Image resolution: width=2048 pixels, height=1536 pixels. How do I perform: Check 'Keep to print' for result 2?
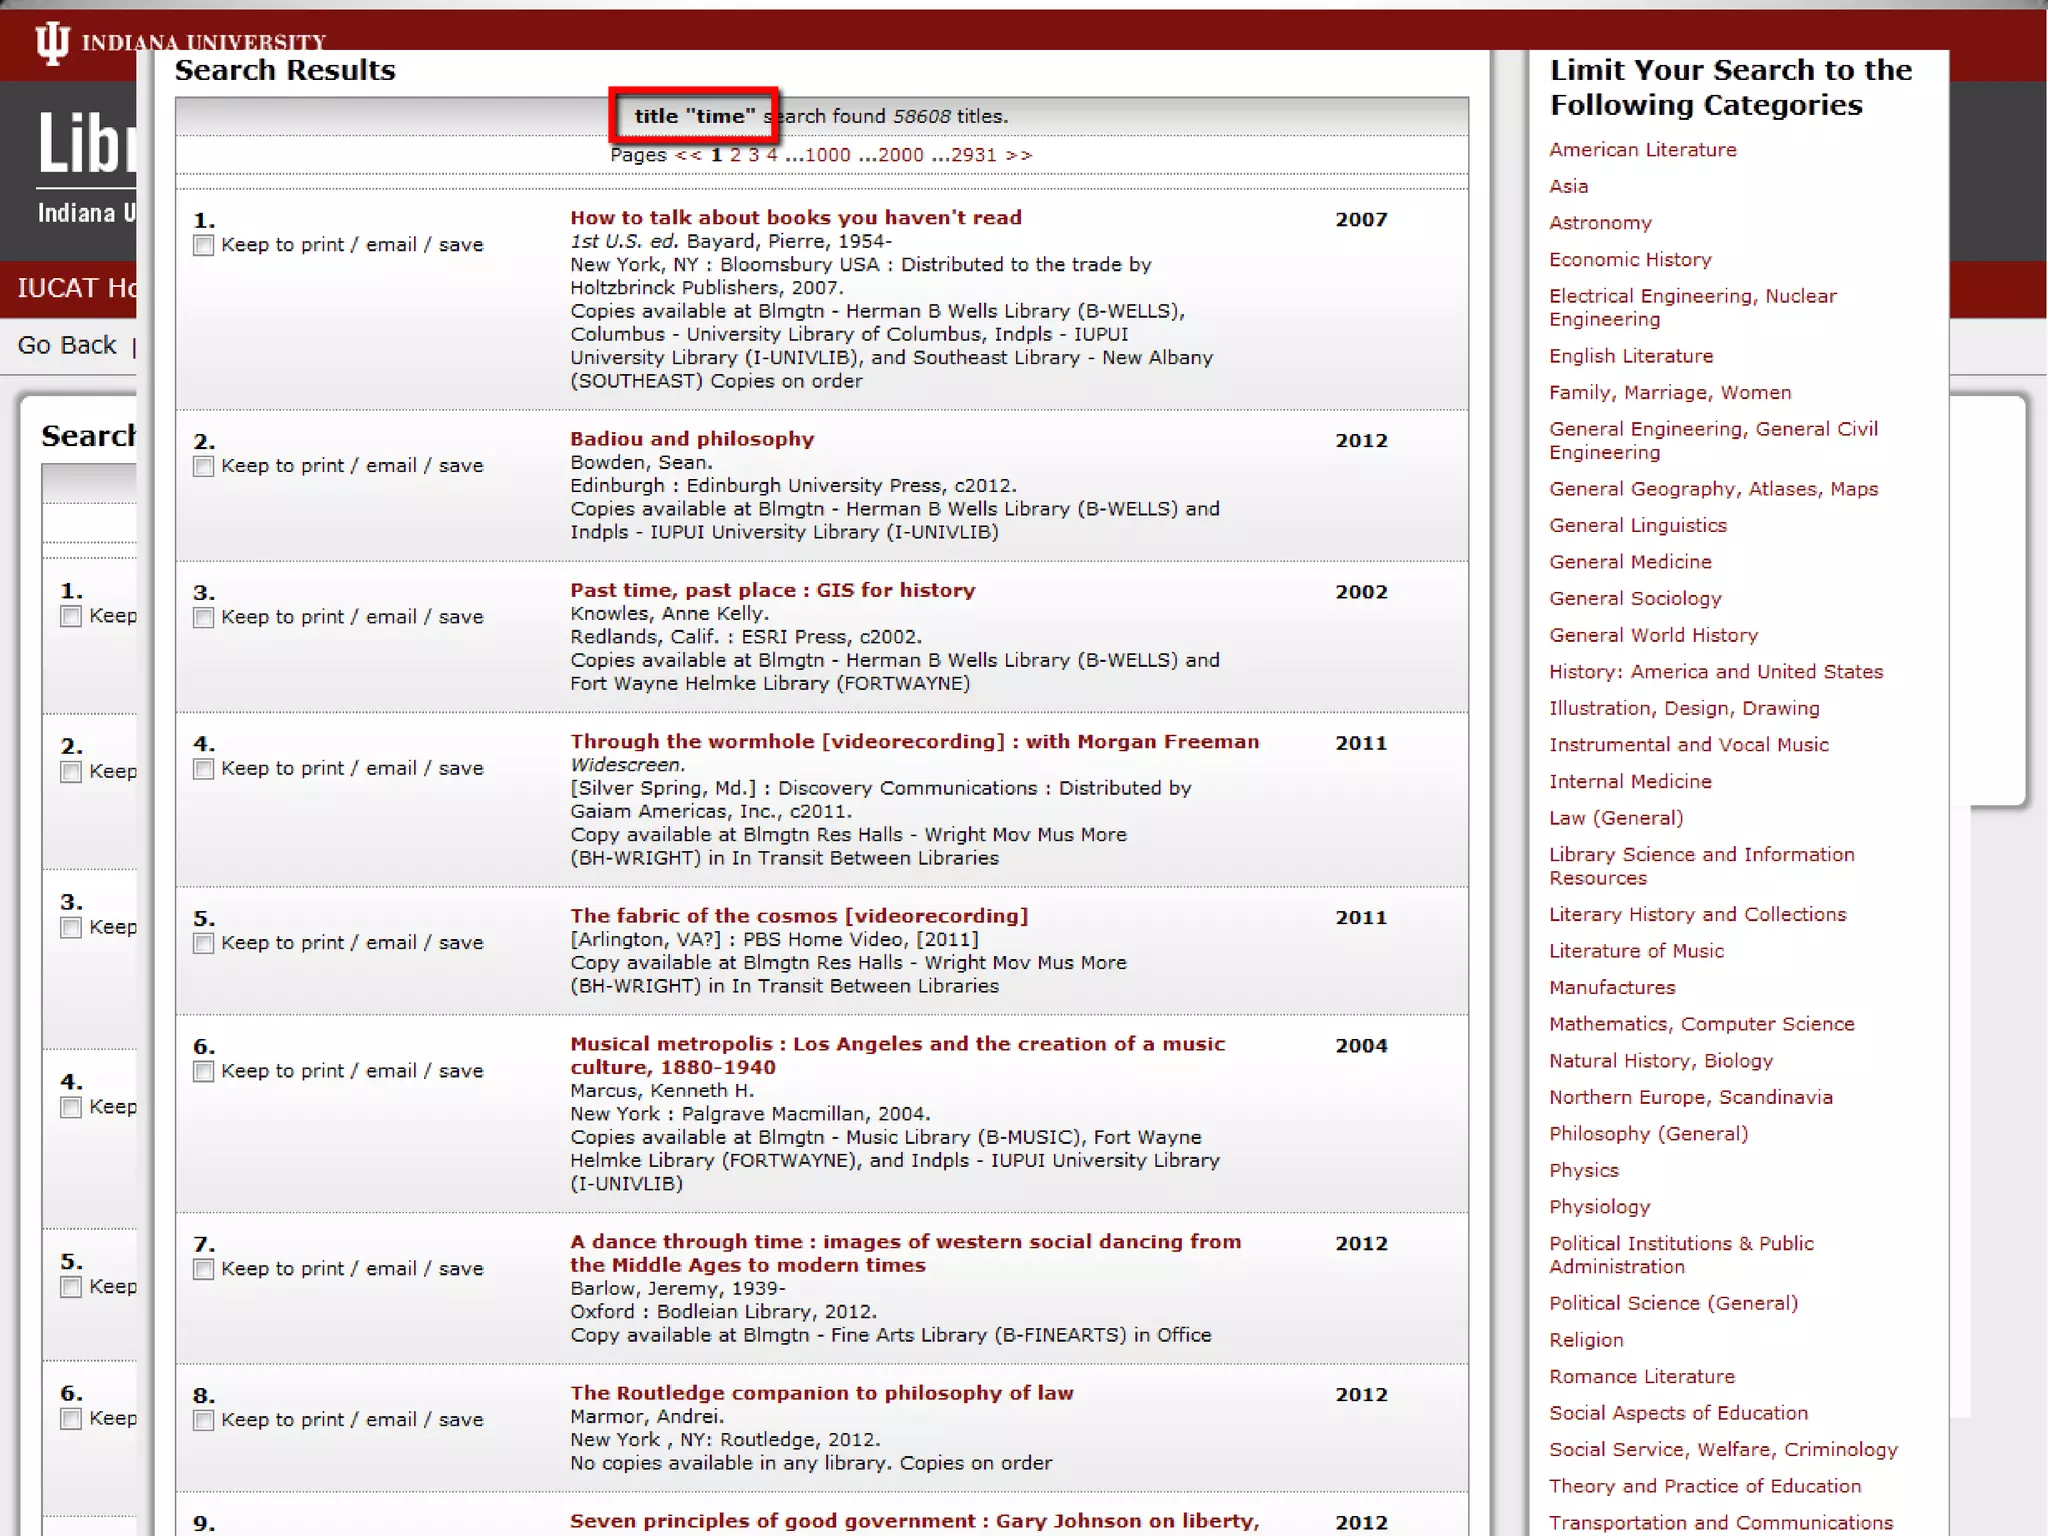(x=203, y=467)
